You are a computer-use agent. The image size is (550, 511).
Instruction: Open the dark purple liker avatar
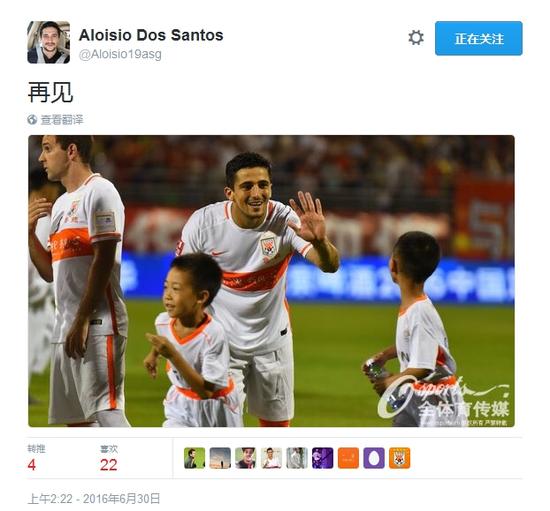(x=322, y=458)
